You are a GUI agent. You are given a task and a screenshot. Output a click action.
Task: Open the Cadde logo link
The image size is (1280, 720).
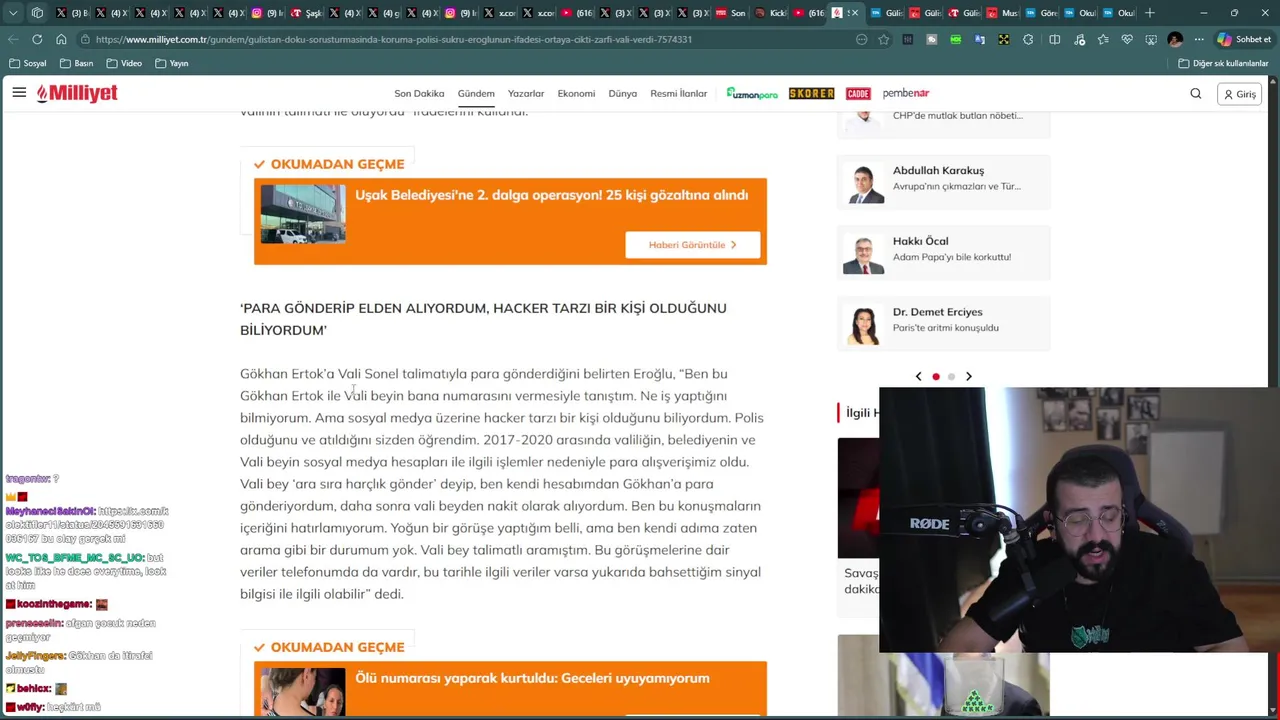click(858, 93)
